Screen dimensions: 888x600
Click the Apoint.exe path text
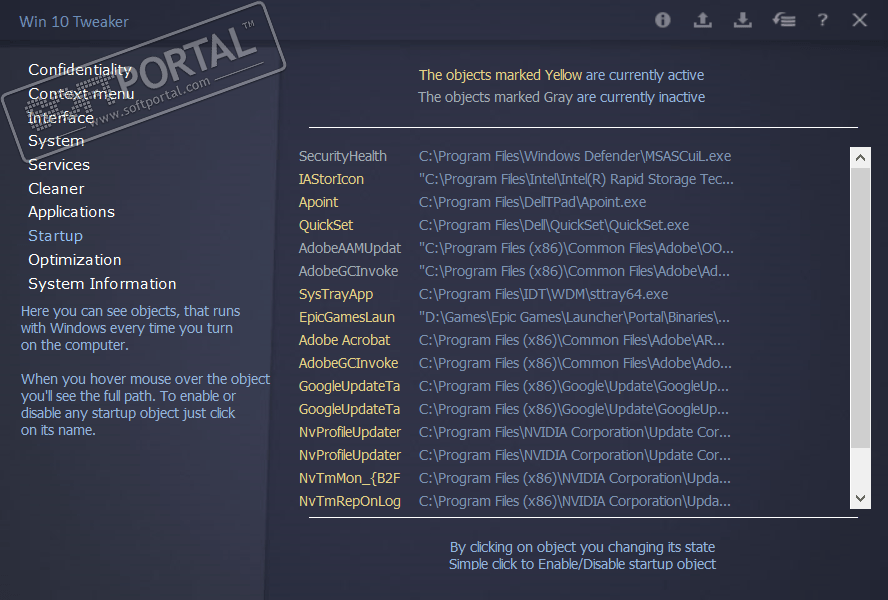(532, 202)
